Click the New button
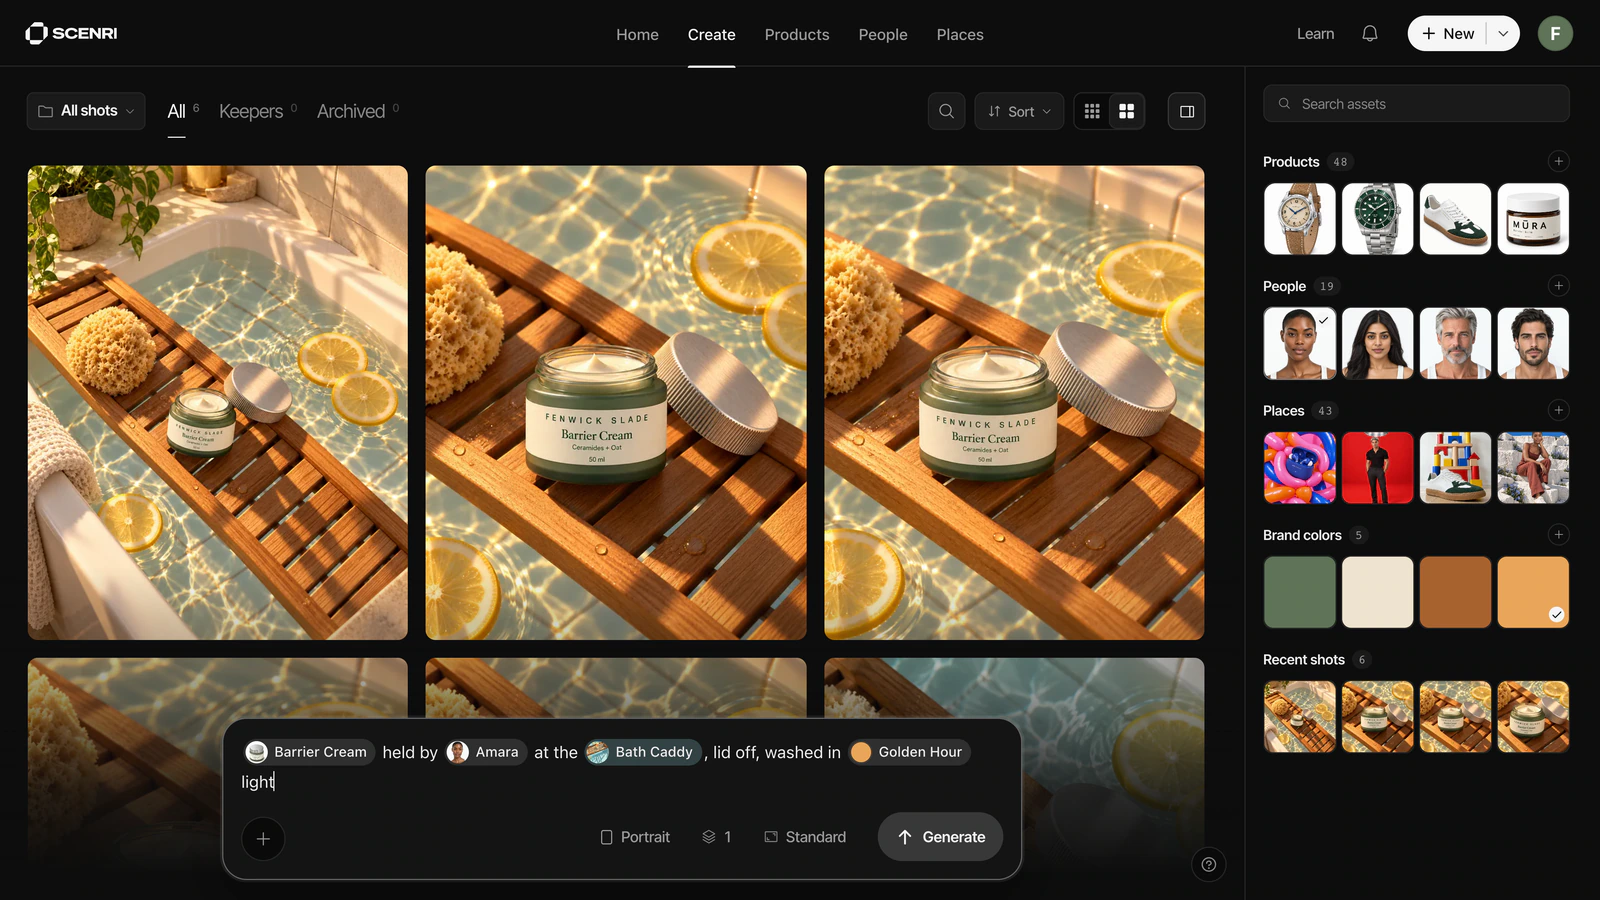Screen dimensions: 1600x900 [1448, 34]
